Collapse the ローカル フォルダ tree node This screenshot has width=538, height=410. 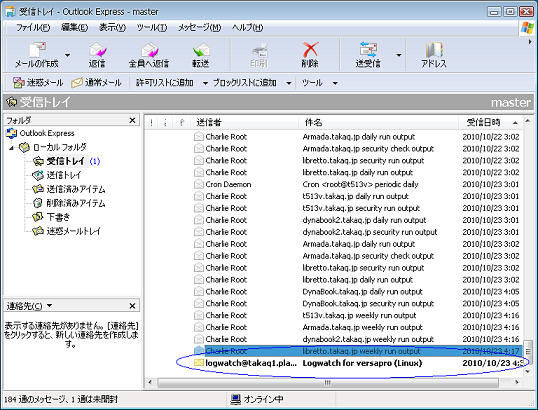(x=12, y=148)
